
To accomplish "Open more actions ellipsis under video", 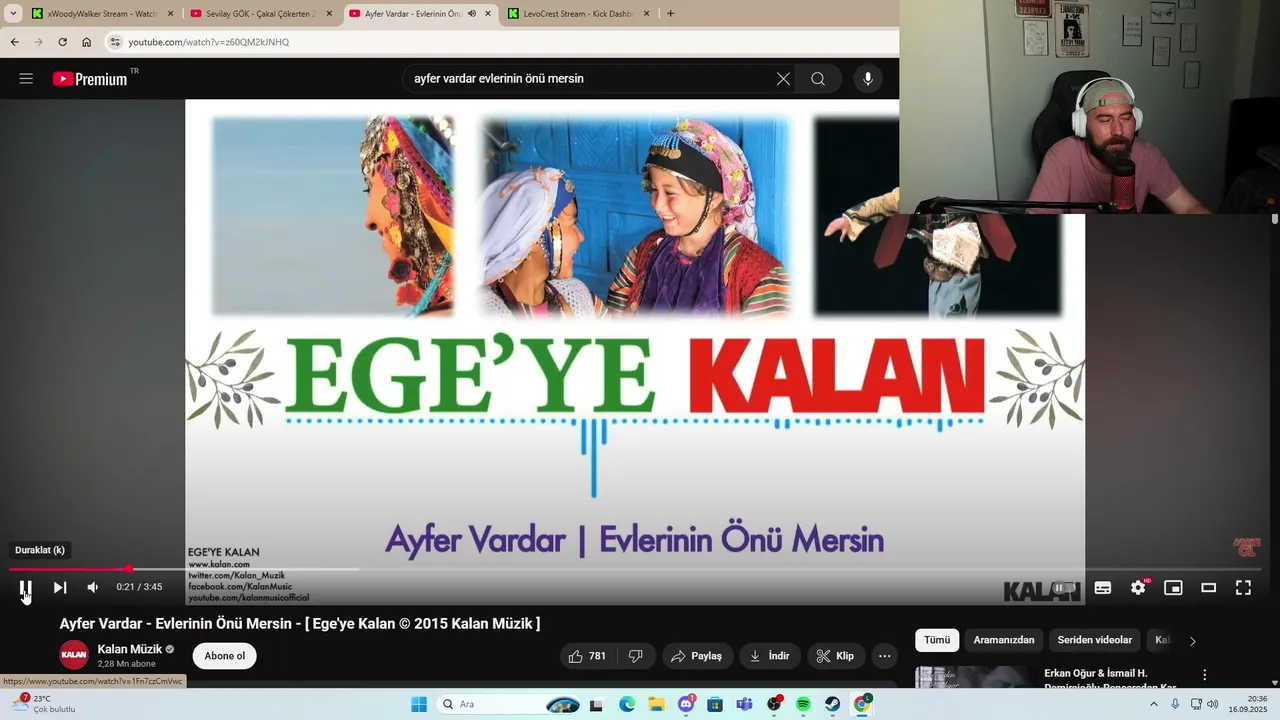I will point(884,656).
